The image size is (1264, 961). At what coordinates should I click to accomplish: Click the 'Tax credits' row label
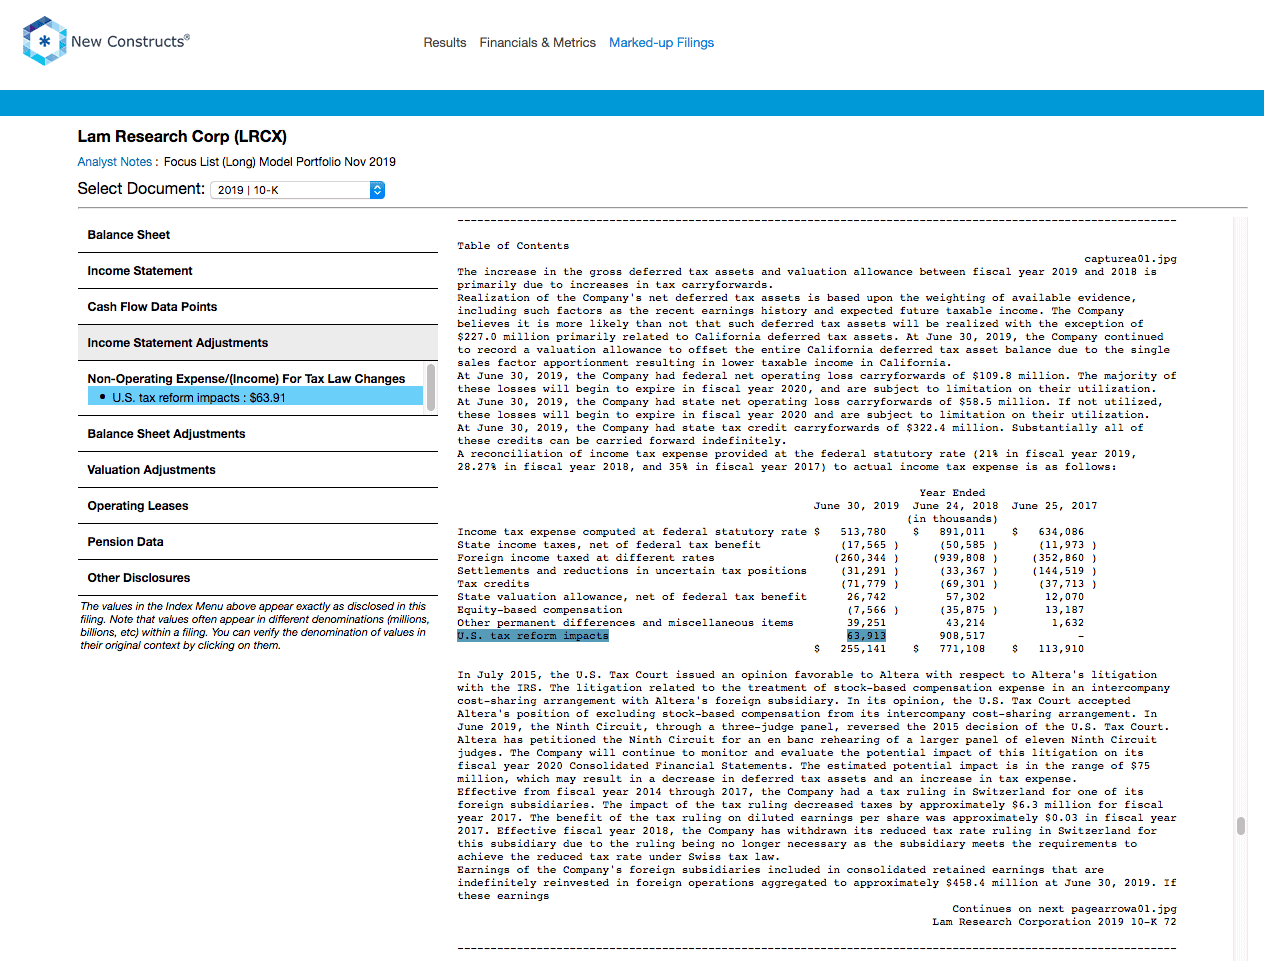[493, 584]
